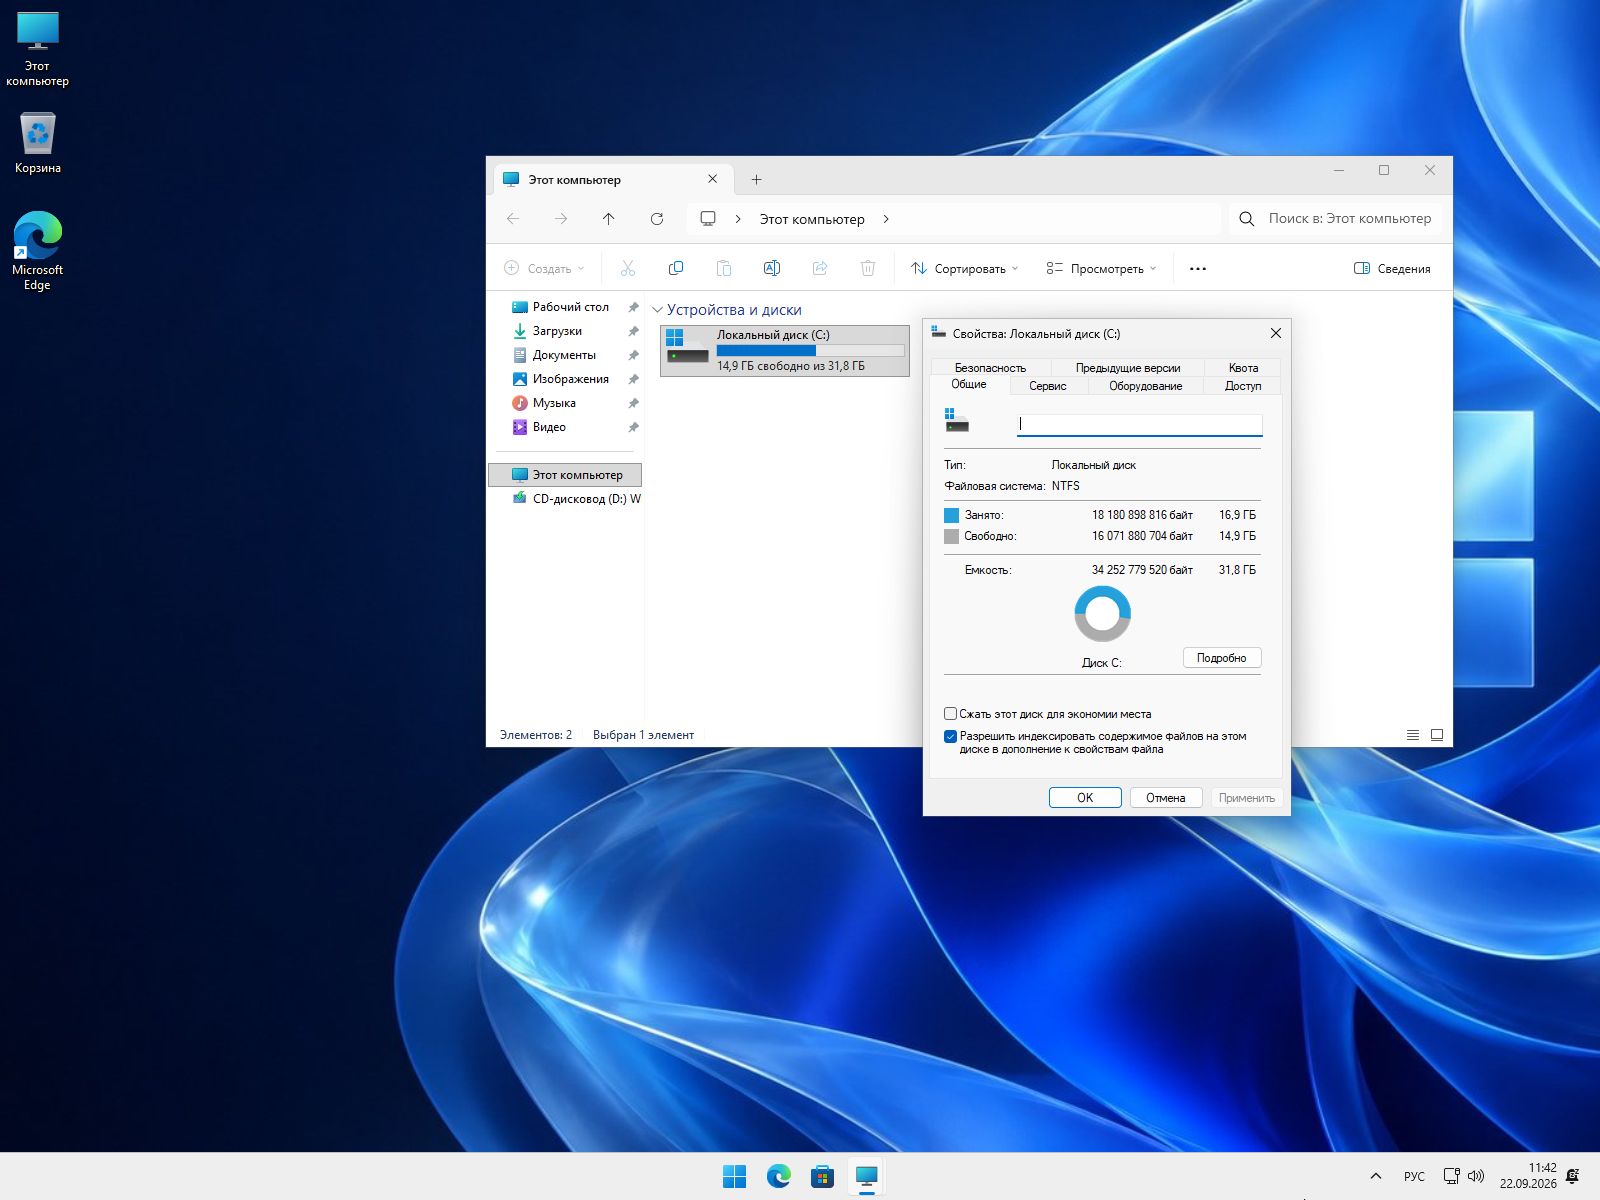1600x1200 pixels.
Task: Click the Refresh icon in Explorer
Action: coord(657,219)
